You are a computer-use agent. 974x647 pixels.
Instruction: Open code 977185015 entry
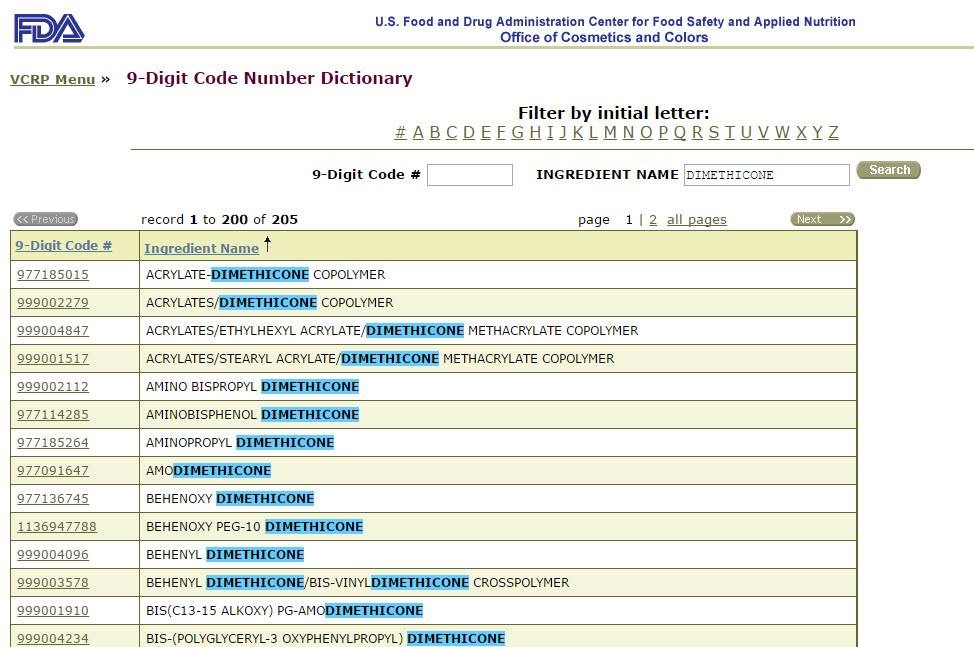53,274
